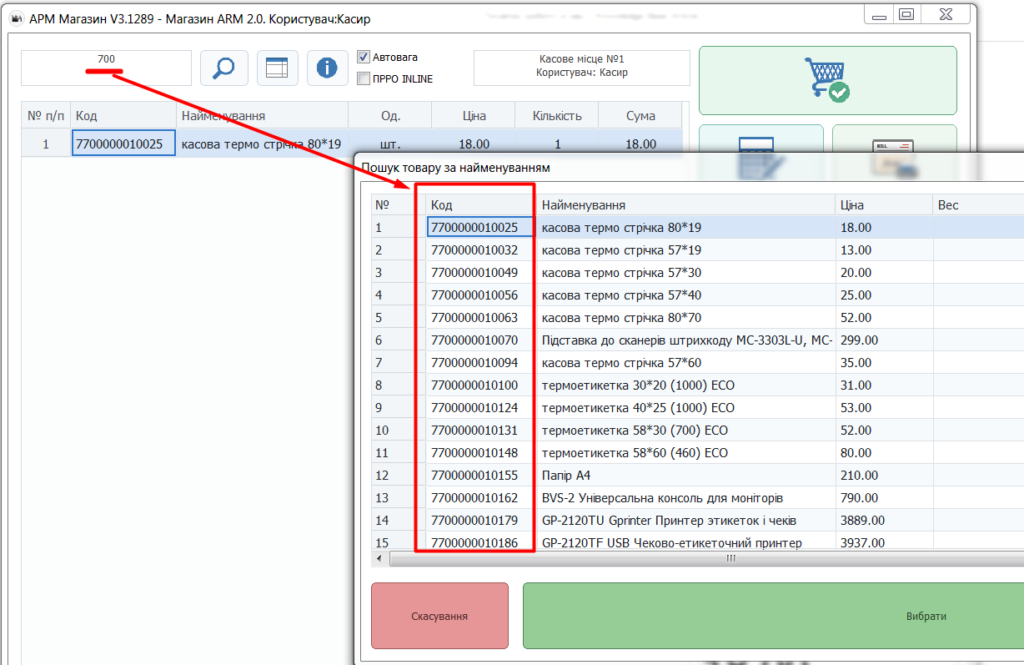This screenshot has width=1024, height=665.
Task: Select BVS-2 Універсальна консоль для моніторів row
Action: click(697, 498)
